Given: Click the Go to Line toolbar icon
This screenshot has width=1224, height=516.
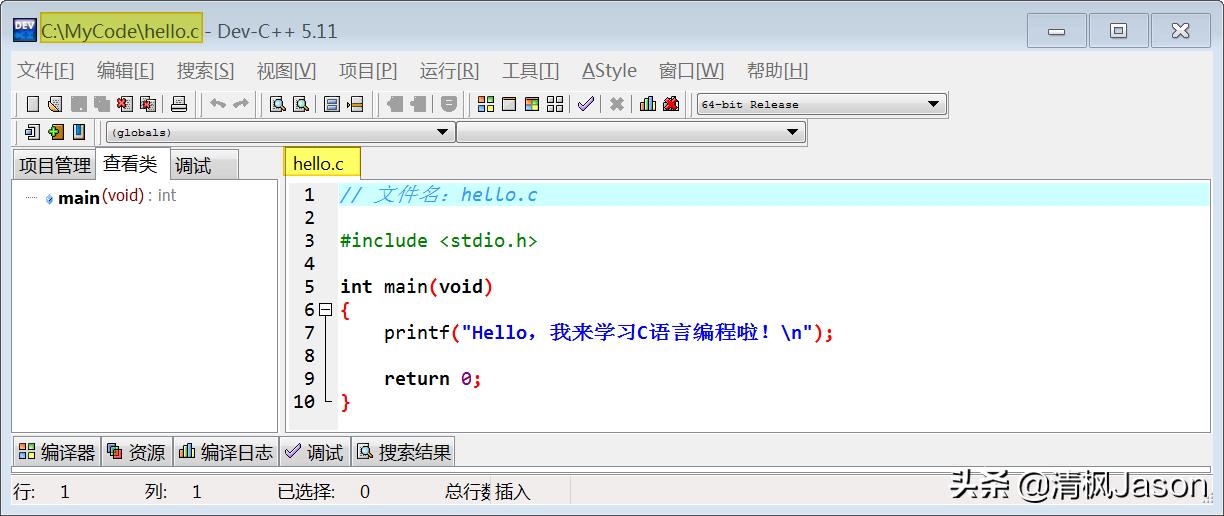Looking at the screenshot, I should click(355, 104).
